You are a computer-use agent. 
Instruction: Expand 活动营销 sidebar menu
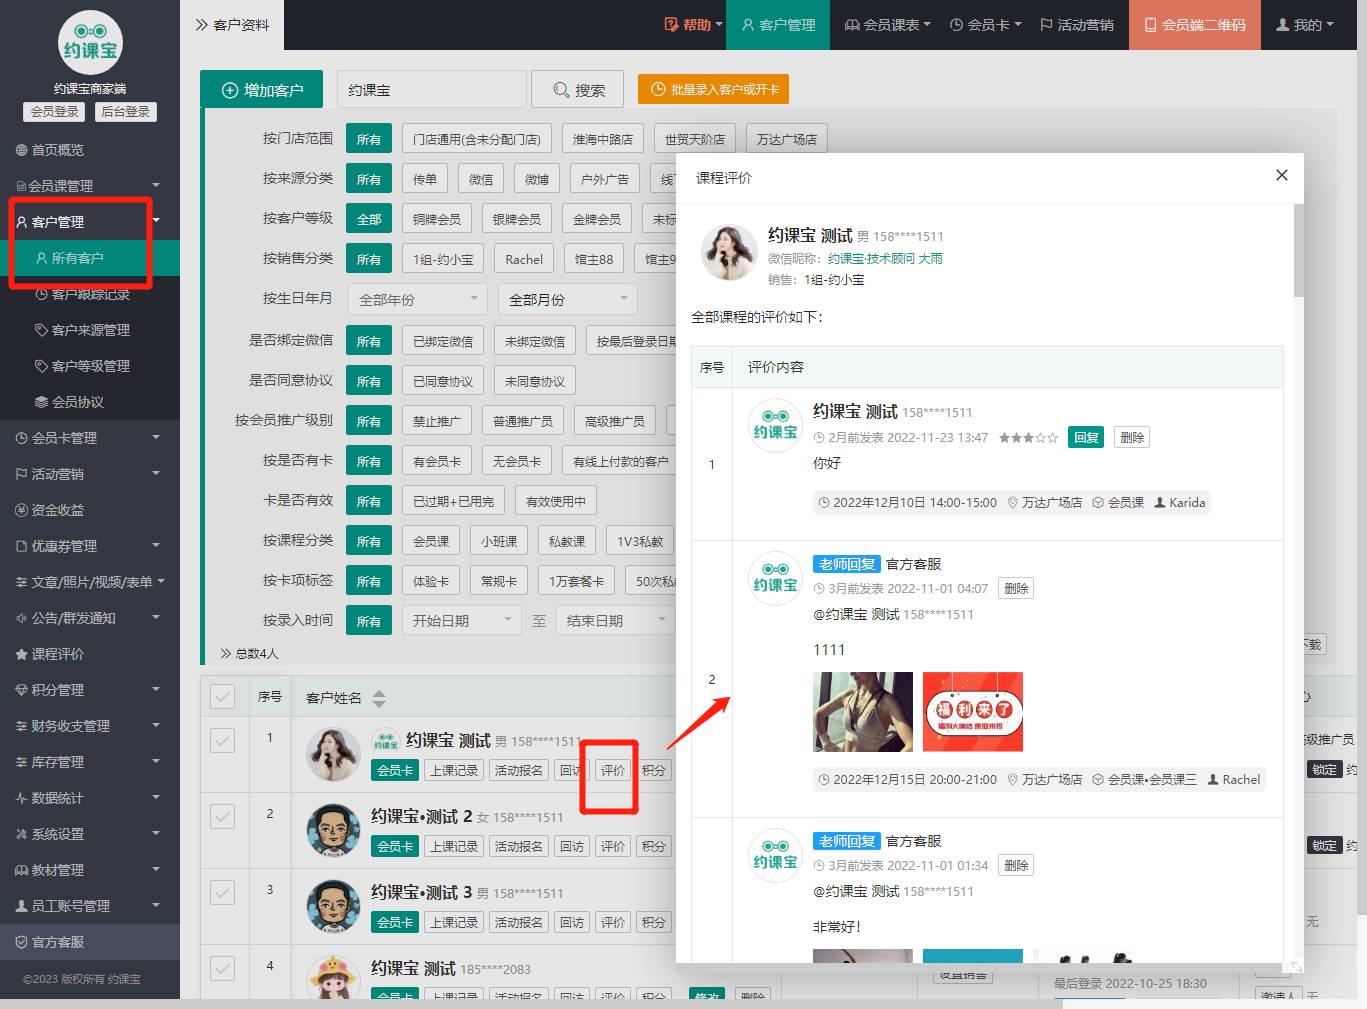[90, 474]
